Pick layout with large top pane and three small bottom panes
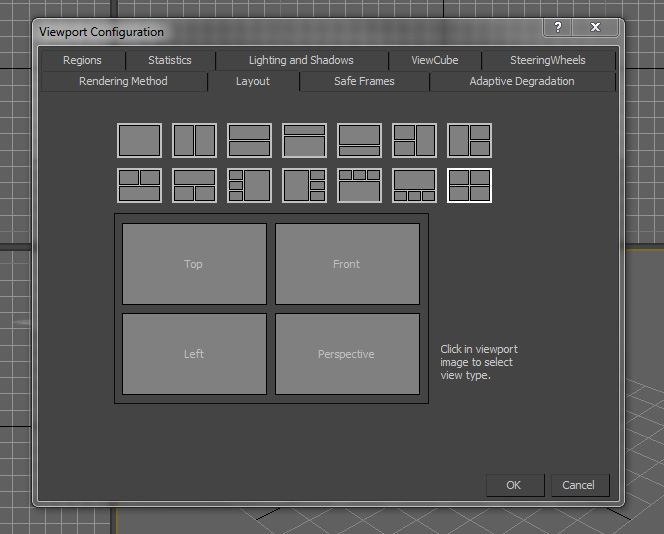The image size is (664, 534). 415,185
